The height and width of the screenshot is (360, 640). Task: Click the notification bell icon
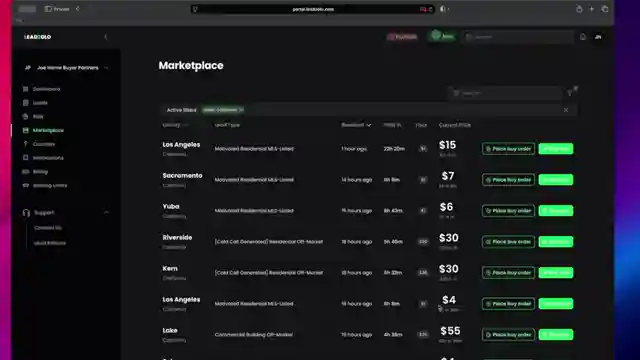click(583, 37)
